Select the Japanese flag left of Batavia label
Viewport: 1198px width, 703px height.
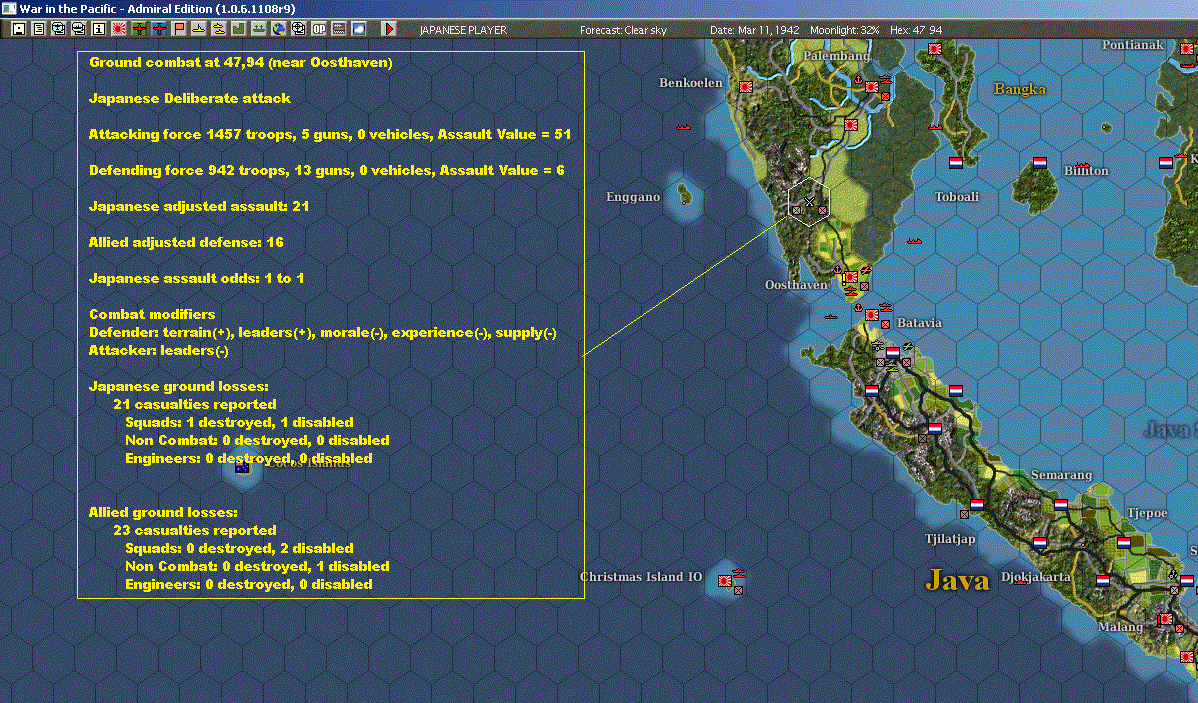[872, 315]
